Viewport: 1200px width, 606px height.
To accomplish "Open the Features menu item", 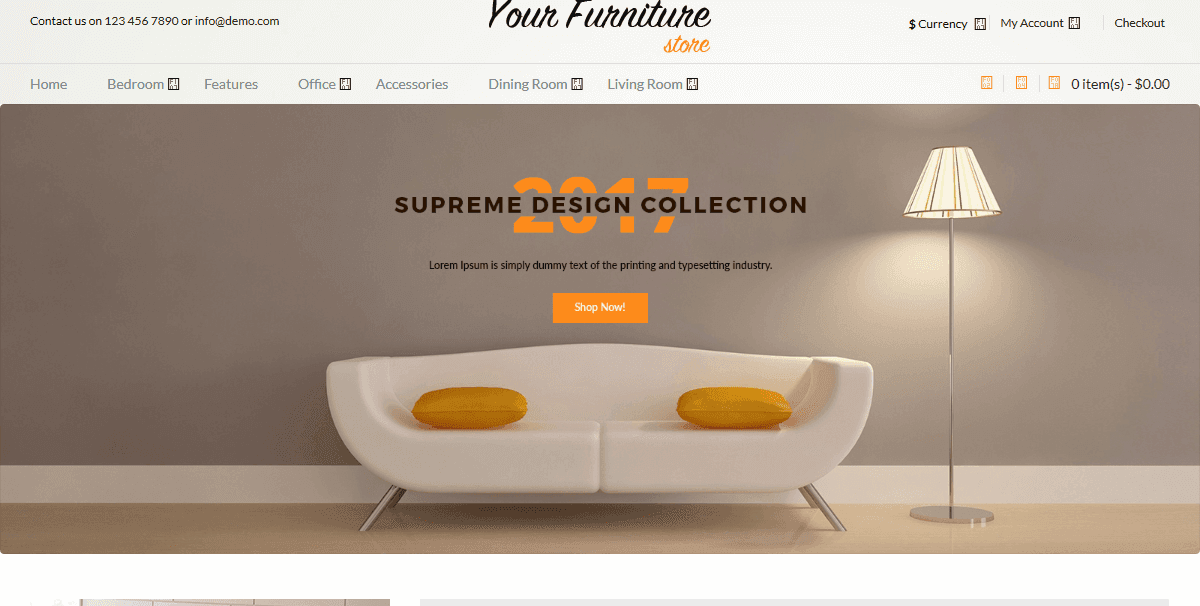I will point(231,84).
